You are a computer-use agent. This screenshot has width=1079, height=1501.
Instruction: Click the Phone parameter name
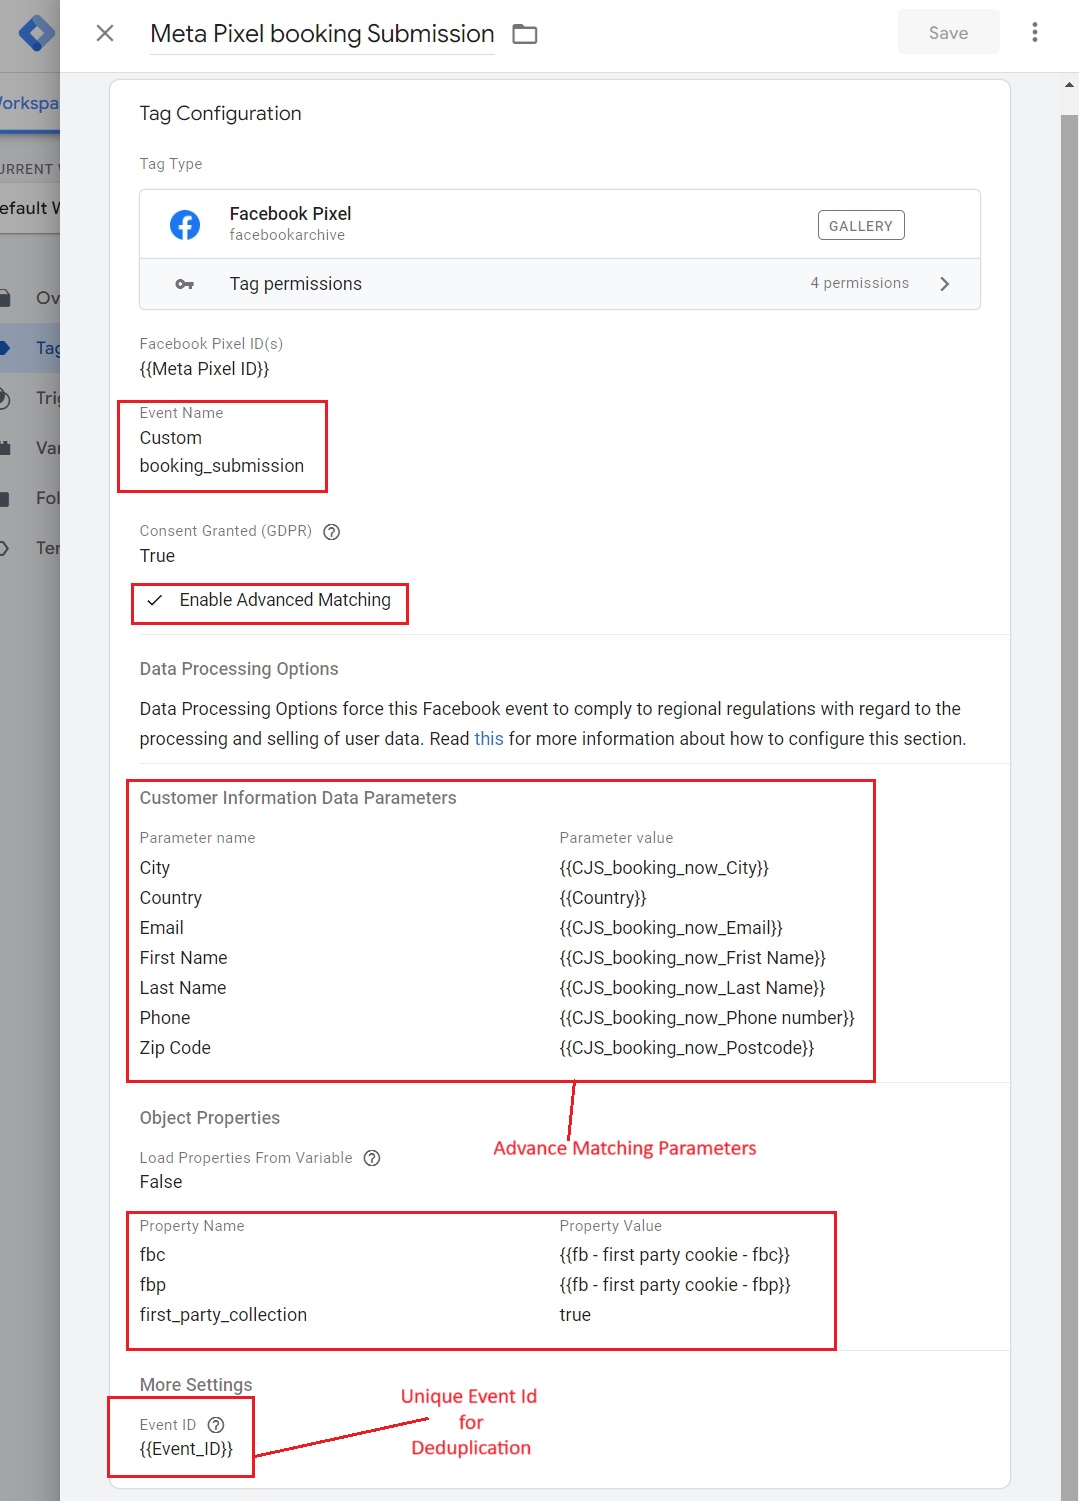pyautogui.click(x=165, y=1018)
